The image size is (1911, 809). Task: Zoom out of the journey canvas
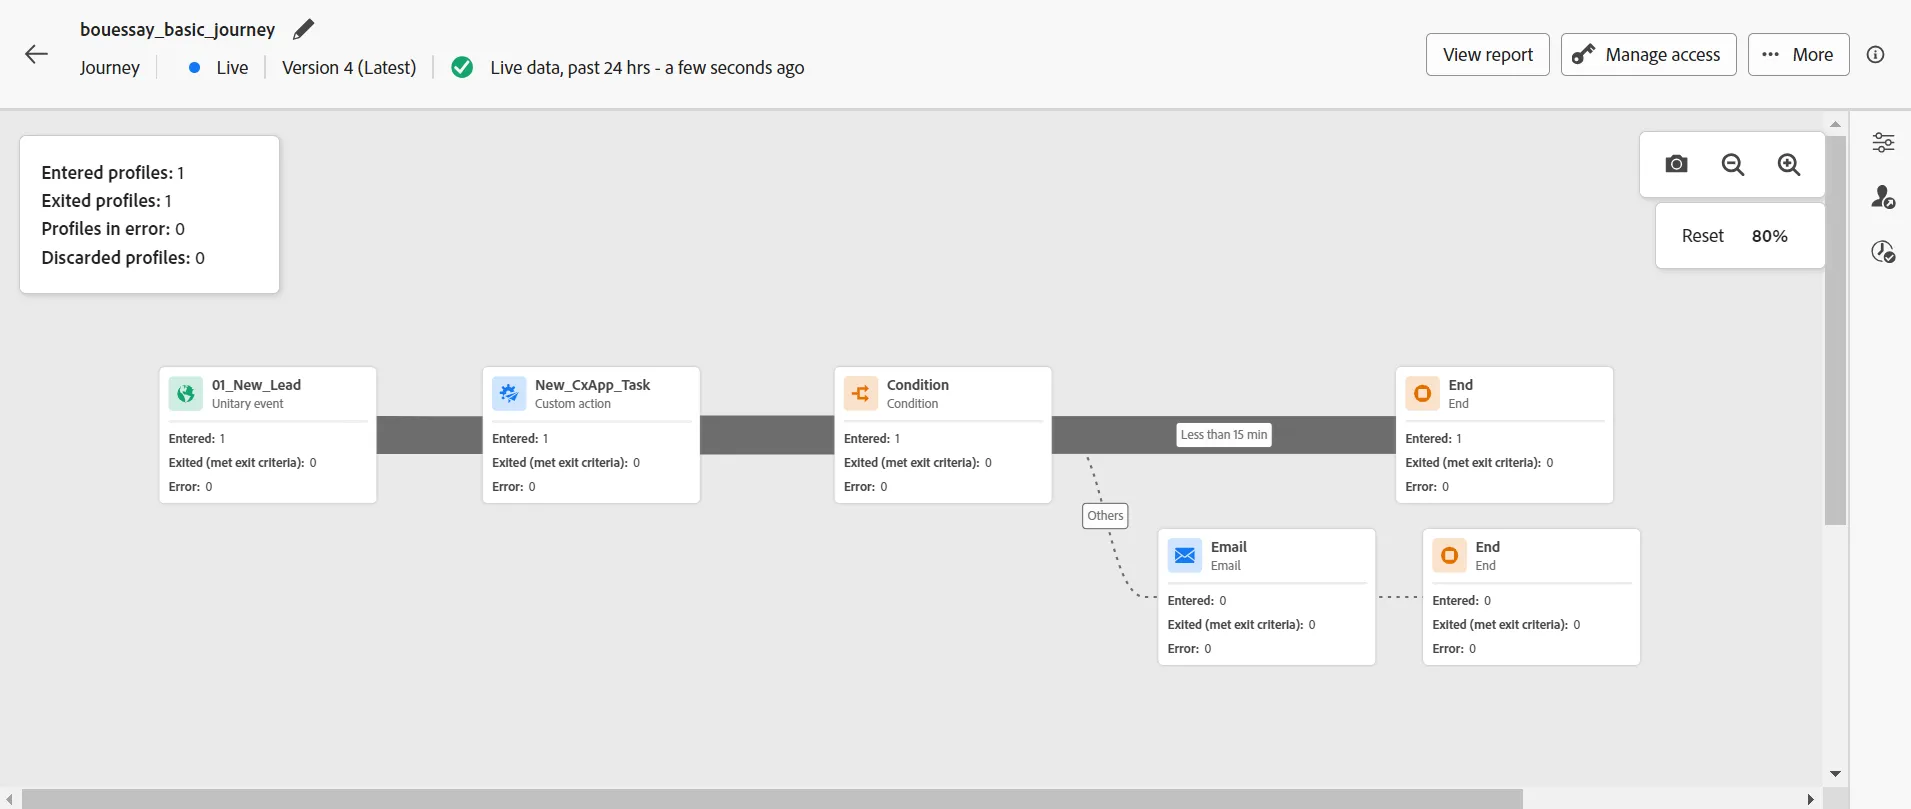click(x=1733, y=164)
